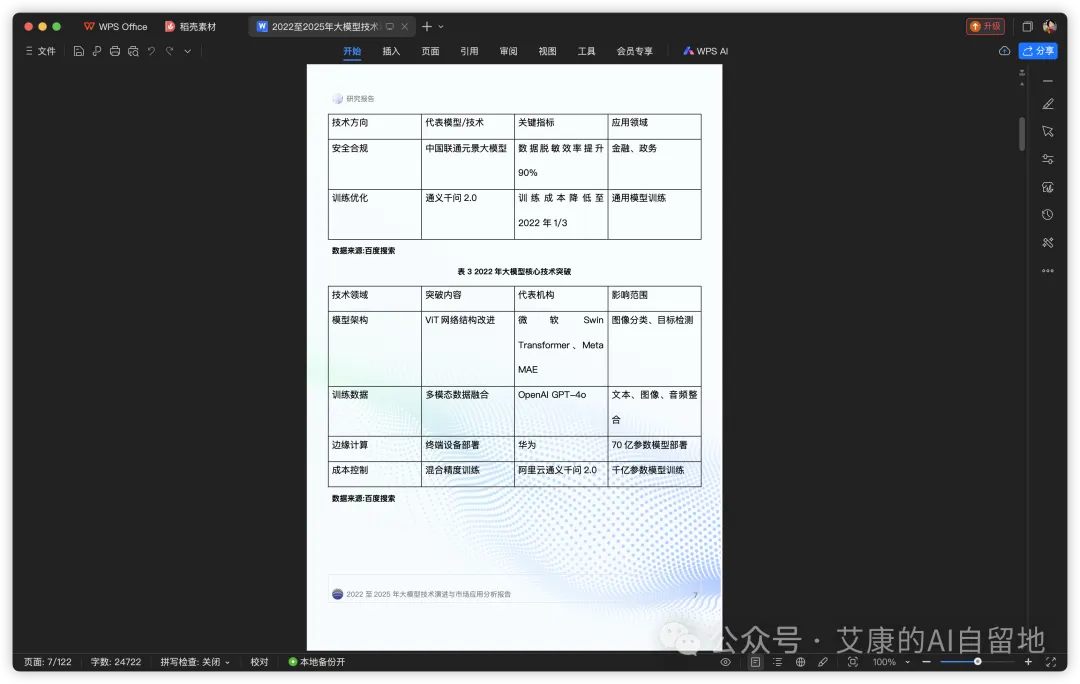1080x684 pixels.
Task: Open the 拼写检查: 关闭 dropdown
Action: [x=195, y=662]
